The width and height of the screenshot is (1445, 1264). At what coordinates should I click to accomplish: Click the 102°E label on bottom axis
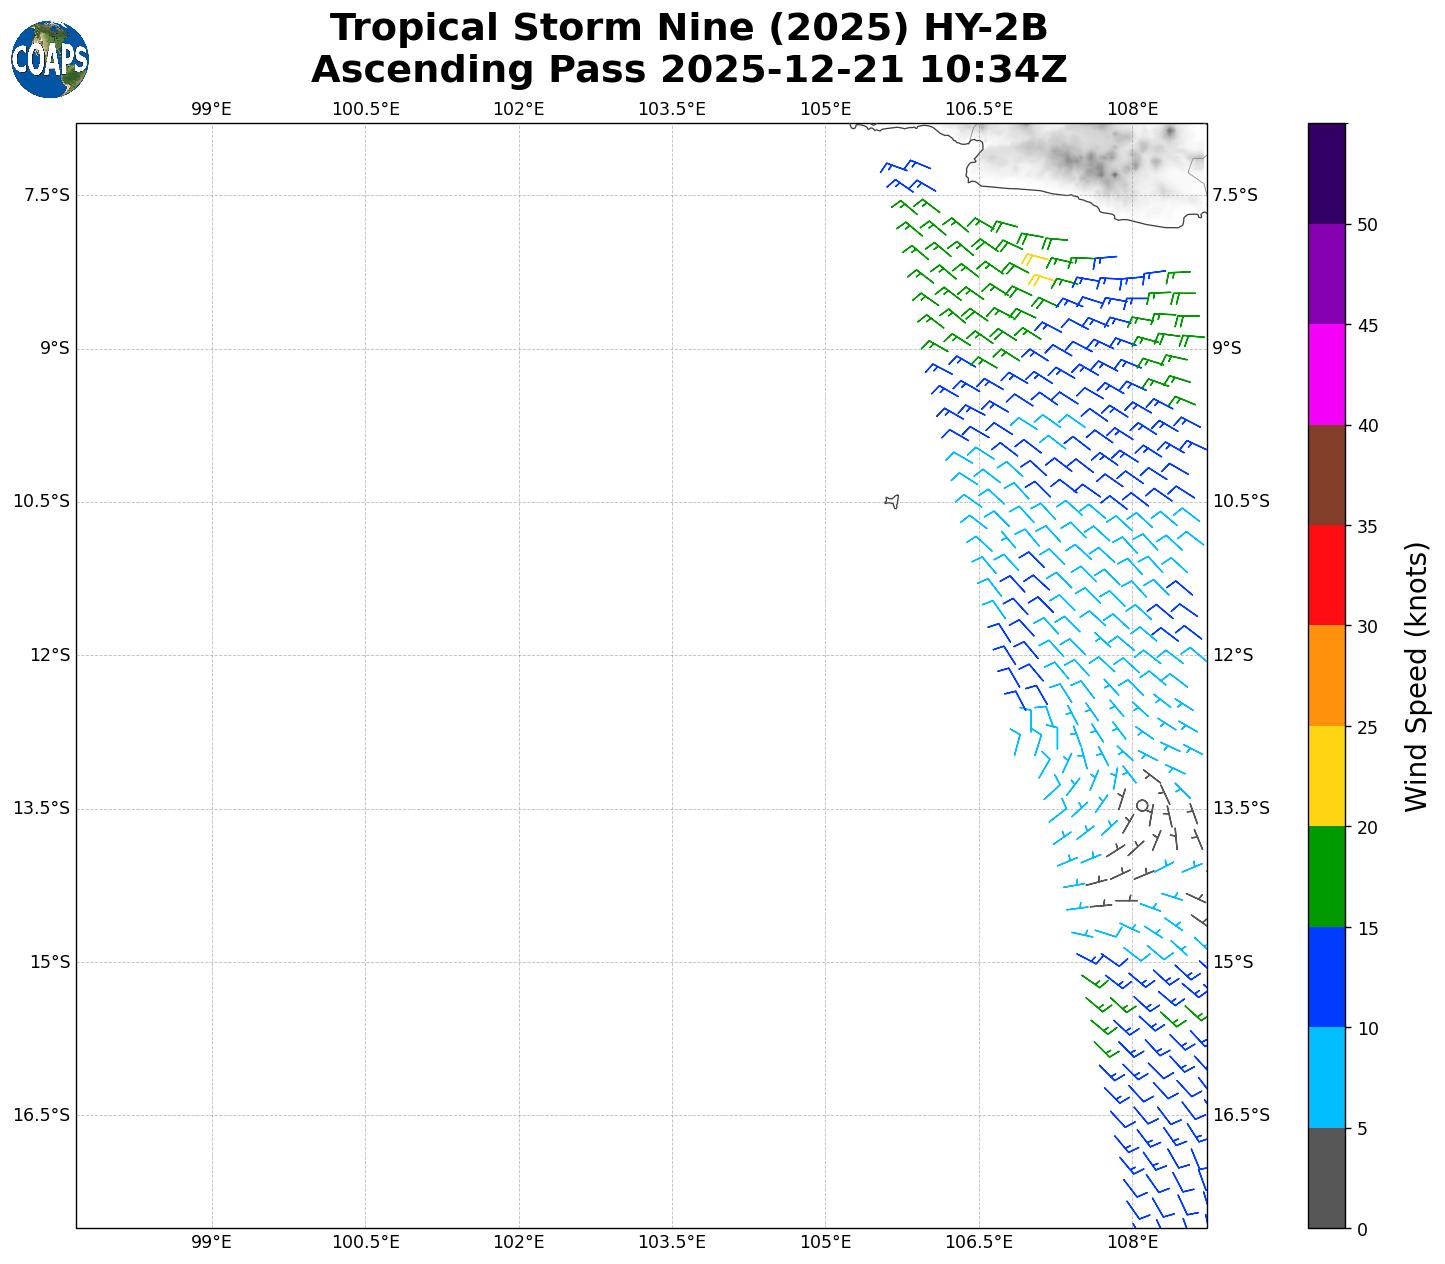[x=518, y=1243]
